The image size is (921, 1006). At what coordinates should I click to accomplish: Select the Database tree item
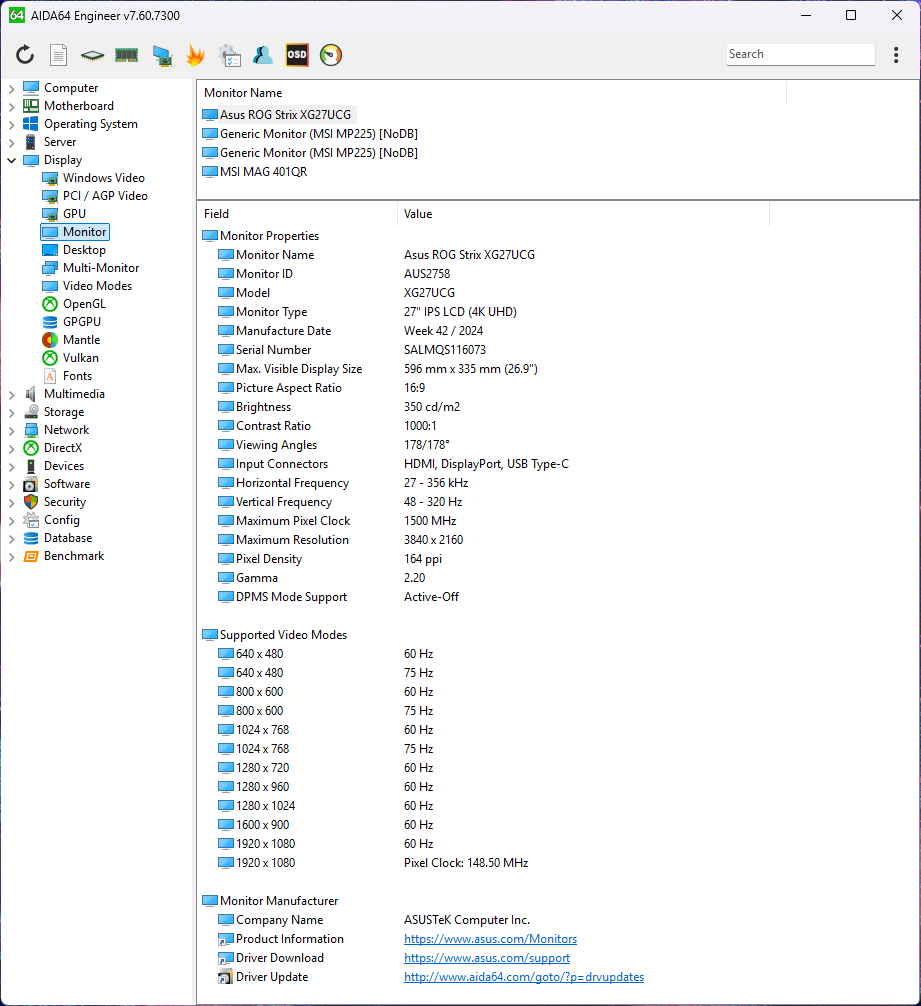coord(58,538)
